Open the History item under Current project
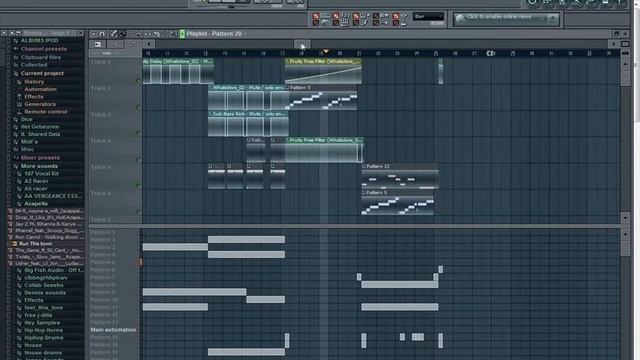The height and width of the screenshot is (360, 640). pos(34,82)
